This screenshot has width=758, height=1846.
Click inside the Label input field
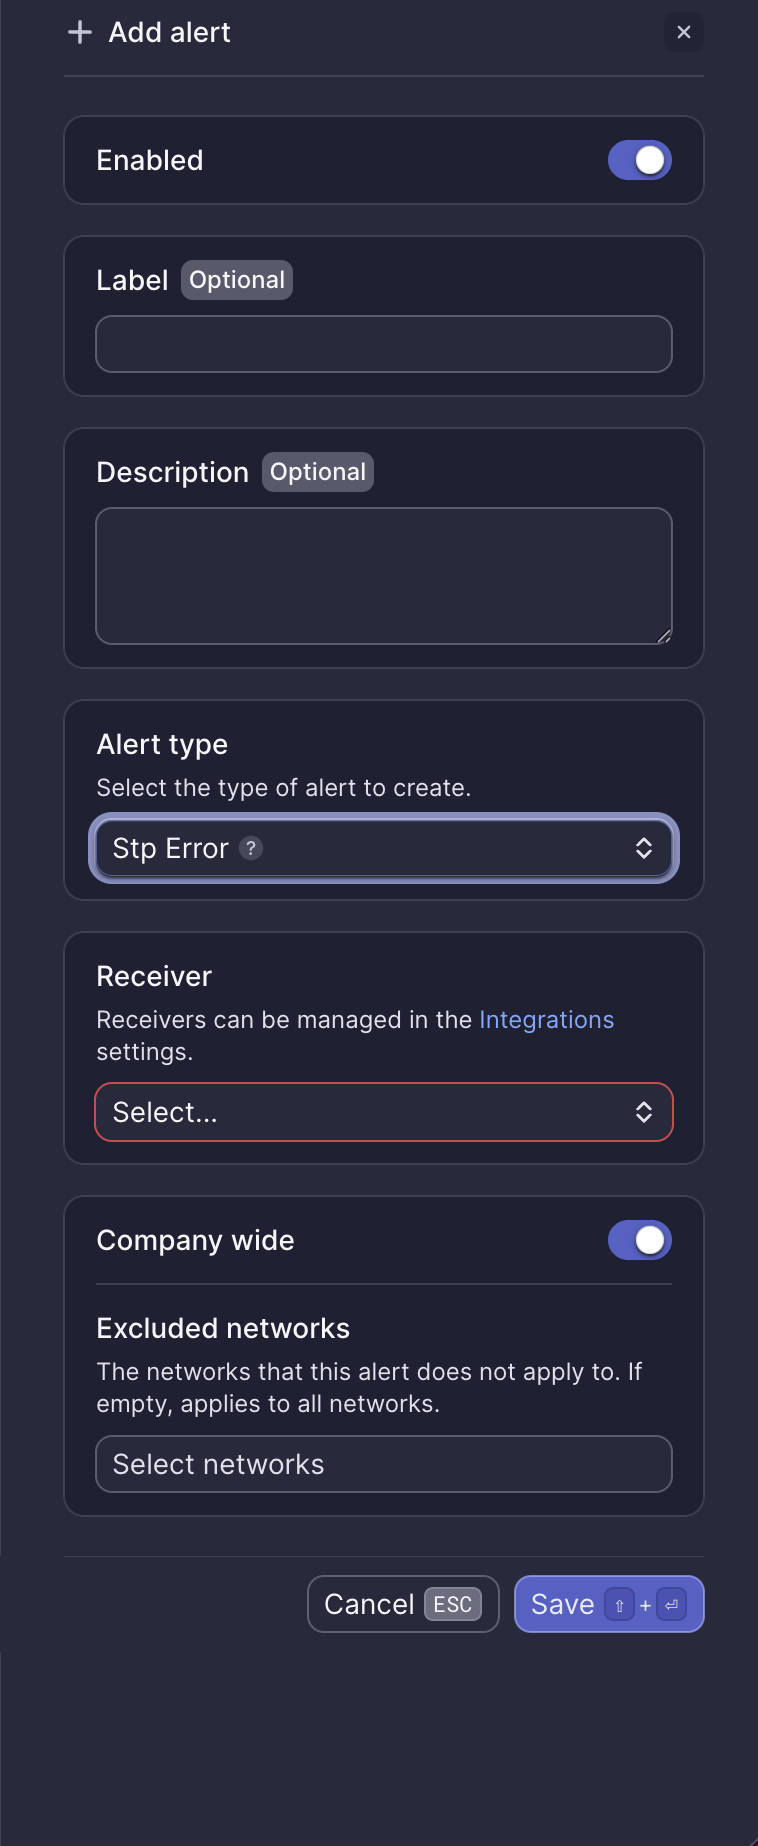pos(384,343)
